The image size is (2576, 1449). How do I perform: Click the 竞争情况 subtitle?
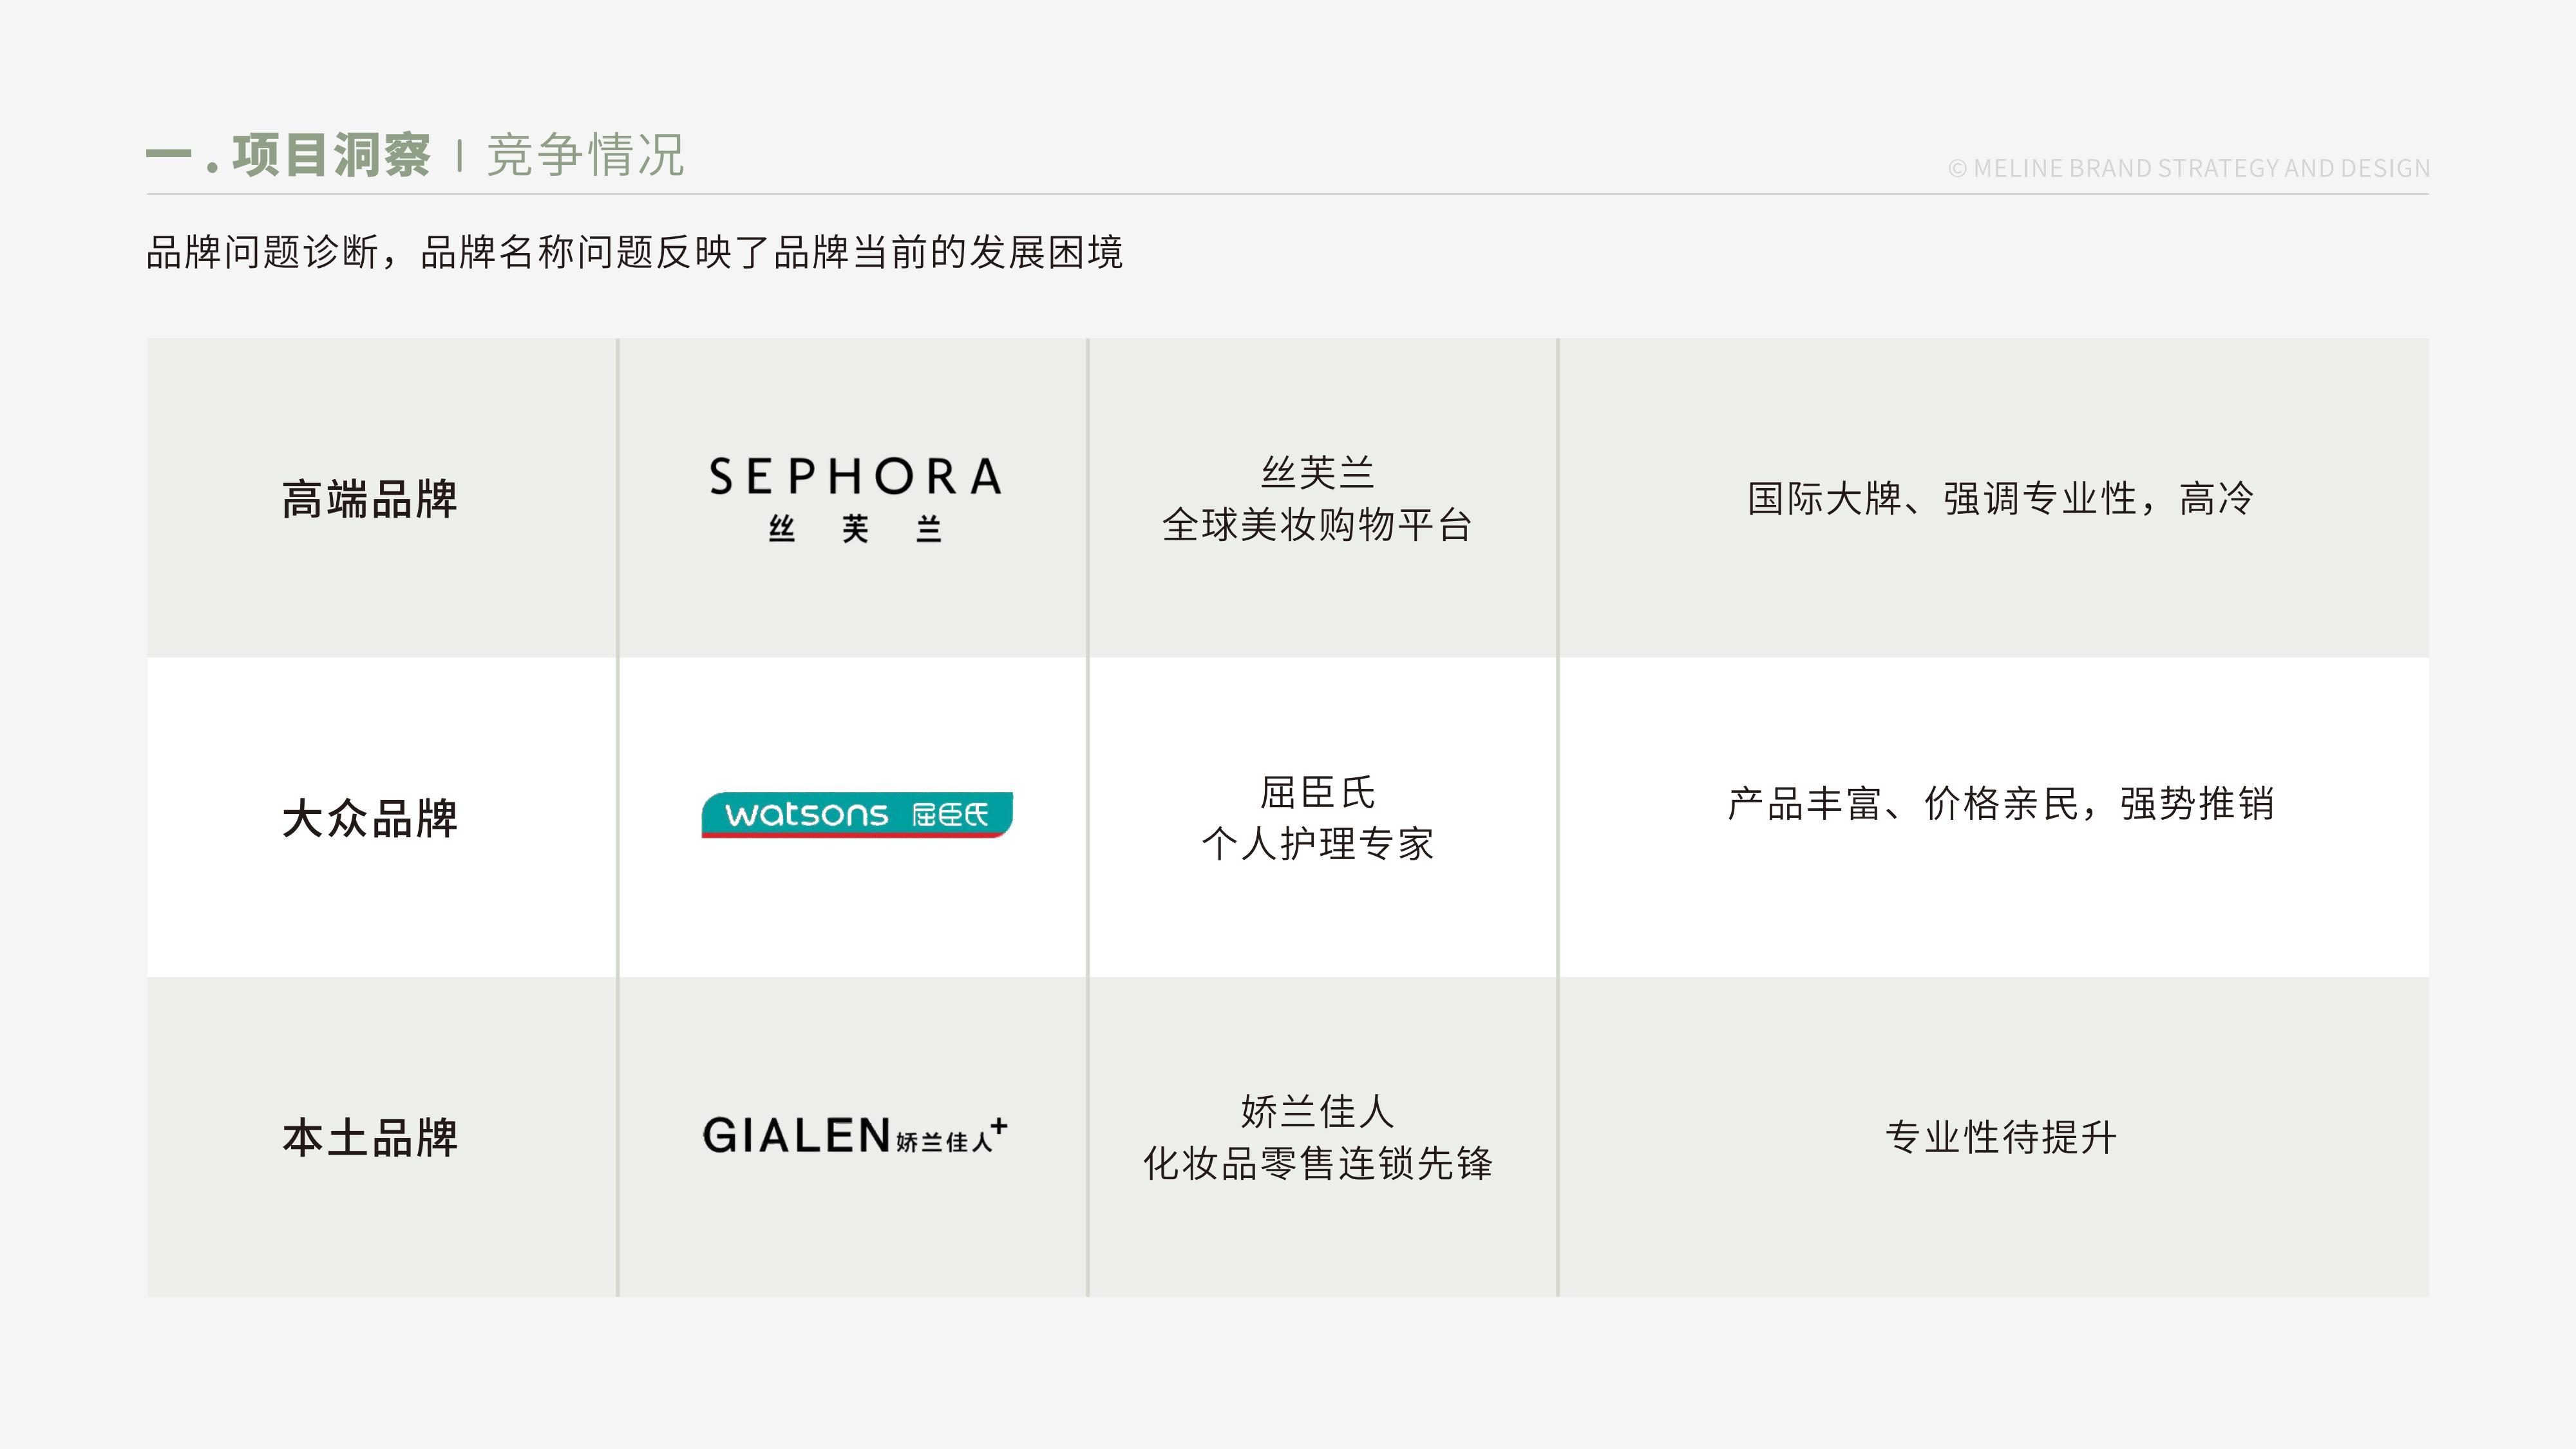point(586,156)
